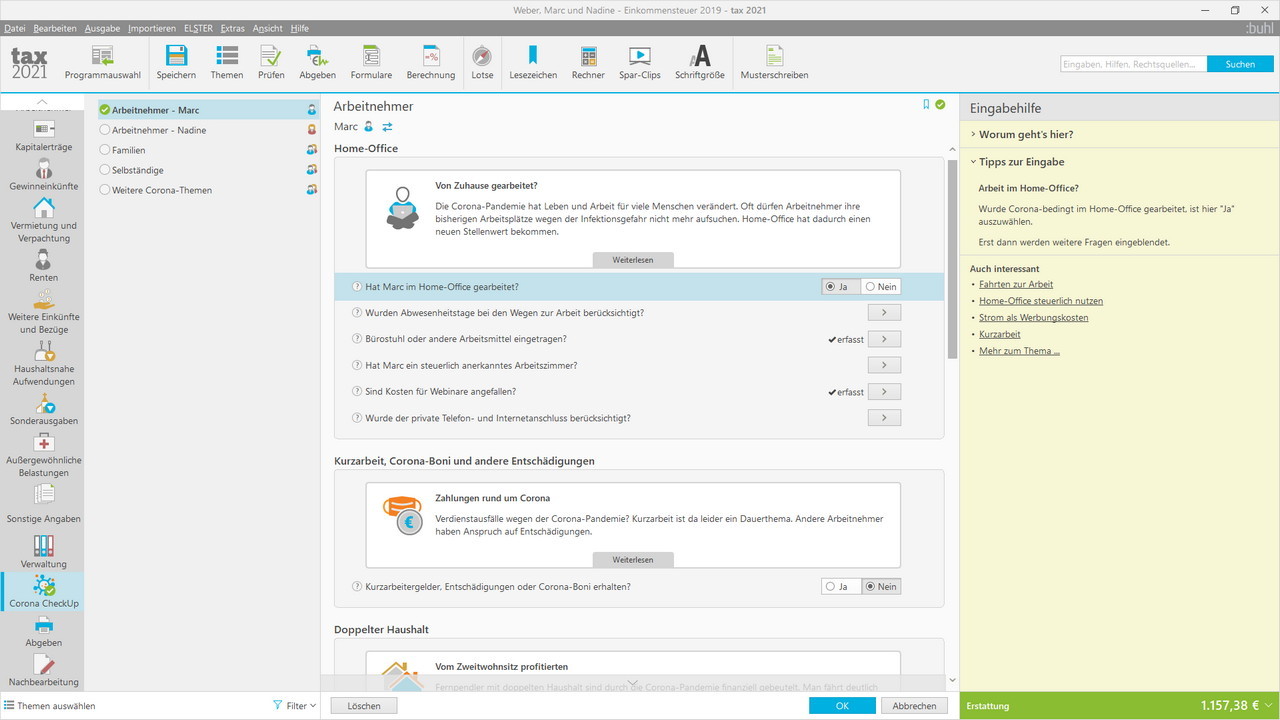Open the Extras menu
Image resolution: width=1280 pixels, height=720 pixels.
[x=232, y=28]
